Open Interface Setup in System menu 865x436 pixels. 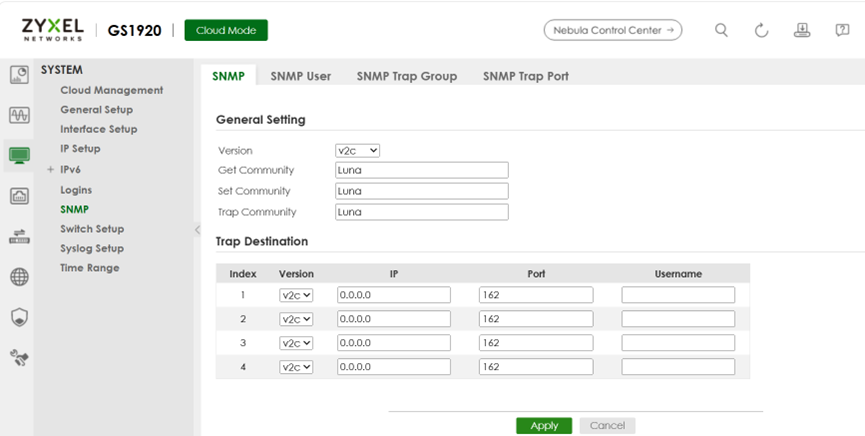pyautogui.click(x=99, y=129)
